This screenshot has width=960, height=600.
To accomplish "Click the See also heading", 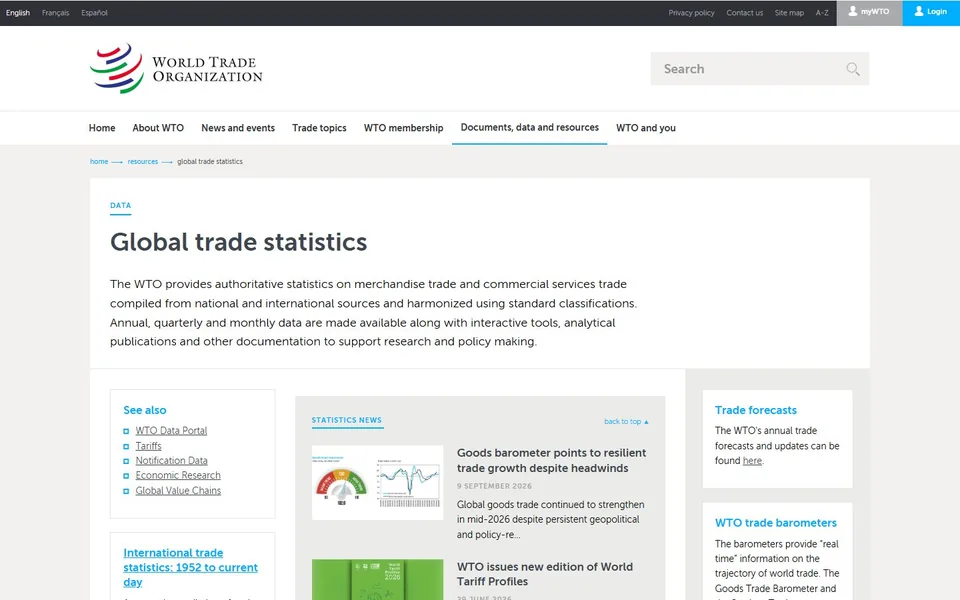I will (x=144, y=410).
